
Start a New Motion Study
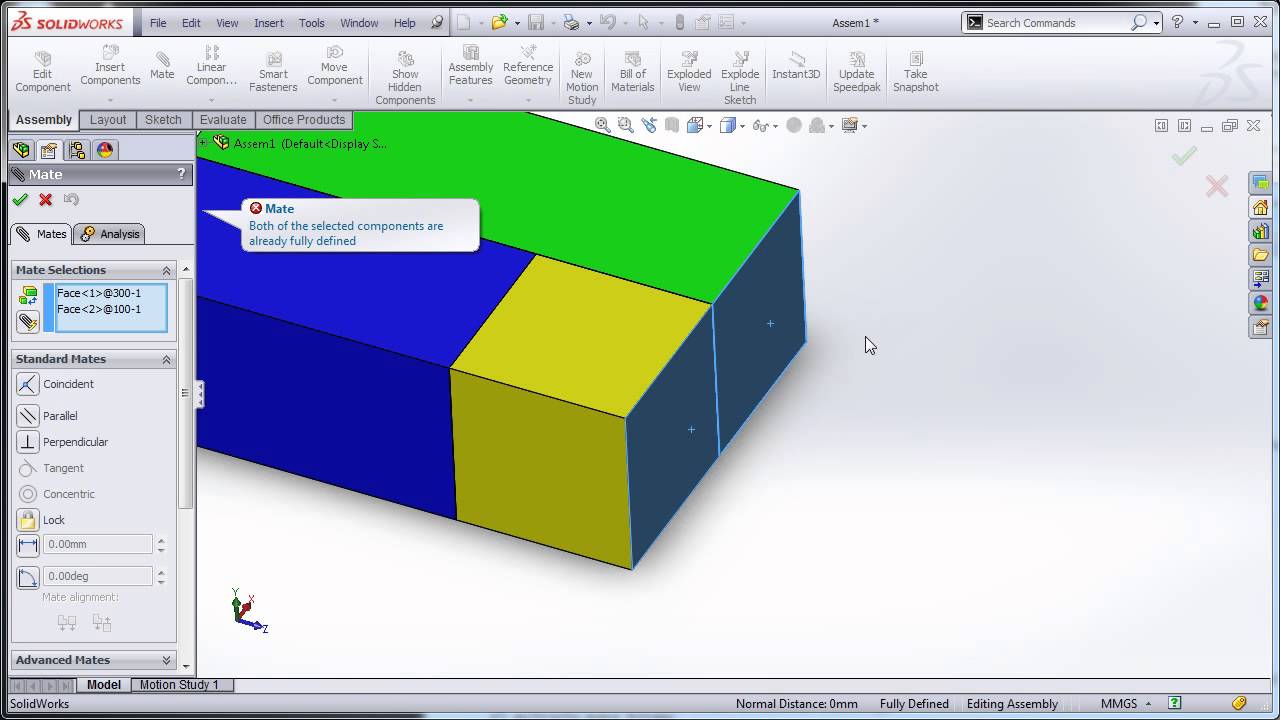(582, 78)
